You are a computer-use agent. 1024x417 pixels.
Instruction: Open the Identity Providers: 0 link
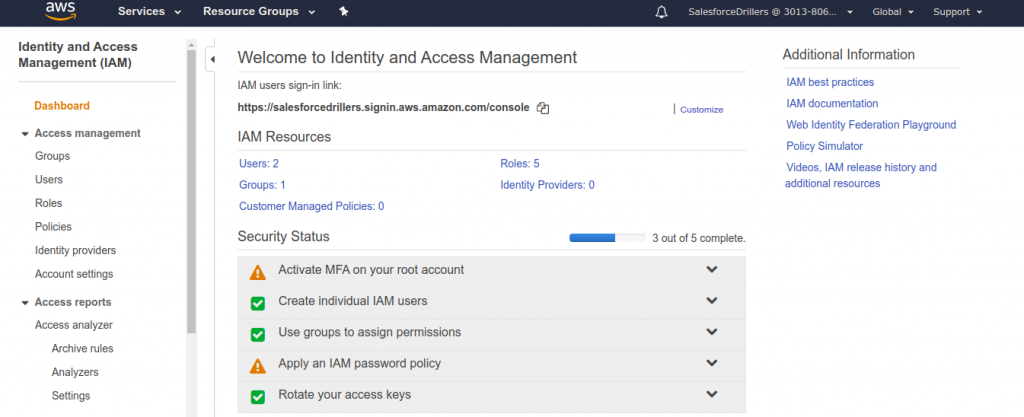[547, 185]
